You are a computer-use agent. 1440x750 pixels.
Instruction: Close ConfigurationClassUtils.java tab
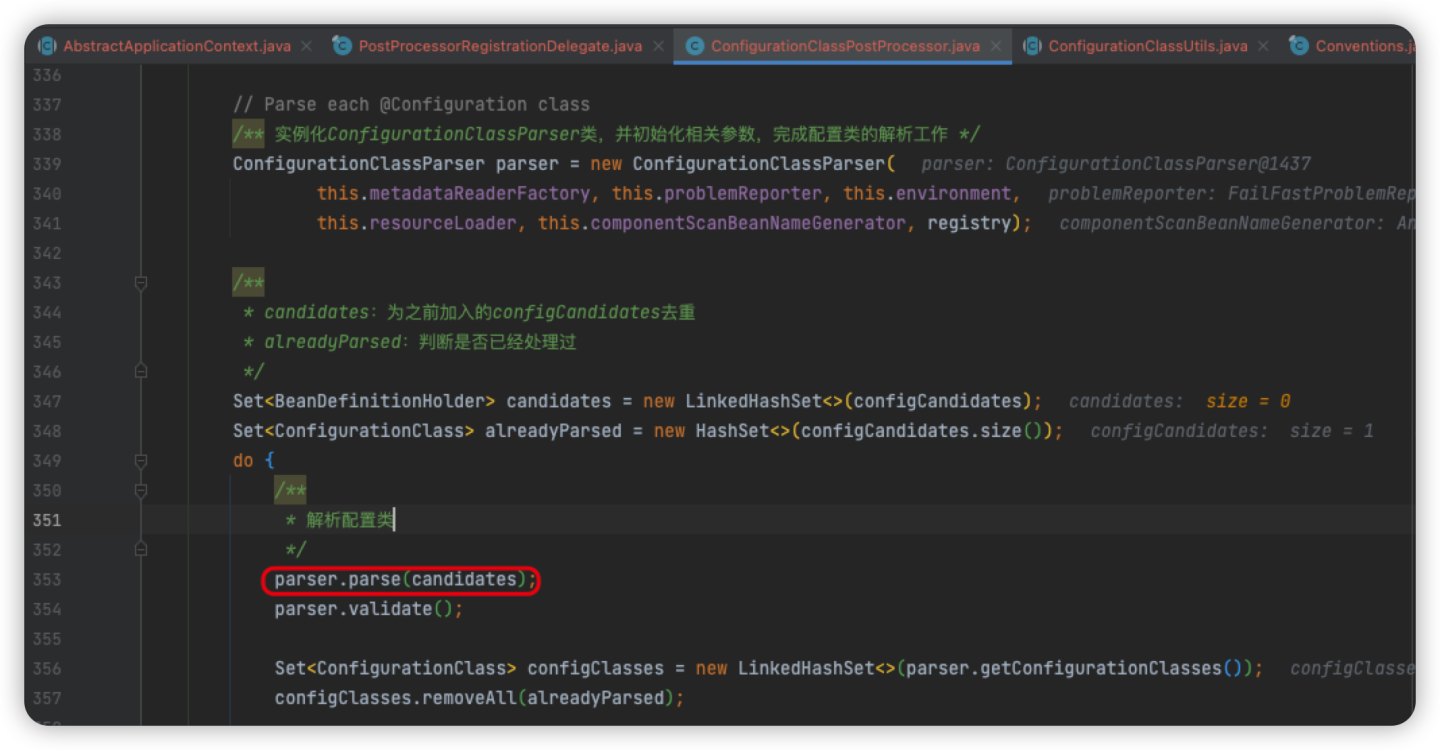pos(1263,46)
